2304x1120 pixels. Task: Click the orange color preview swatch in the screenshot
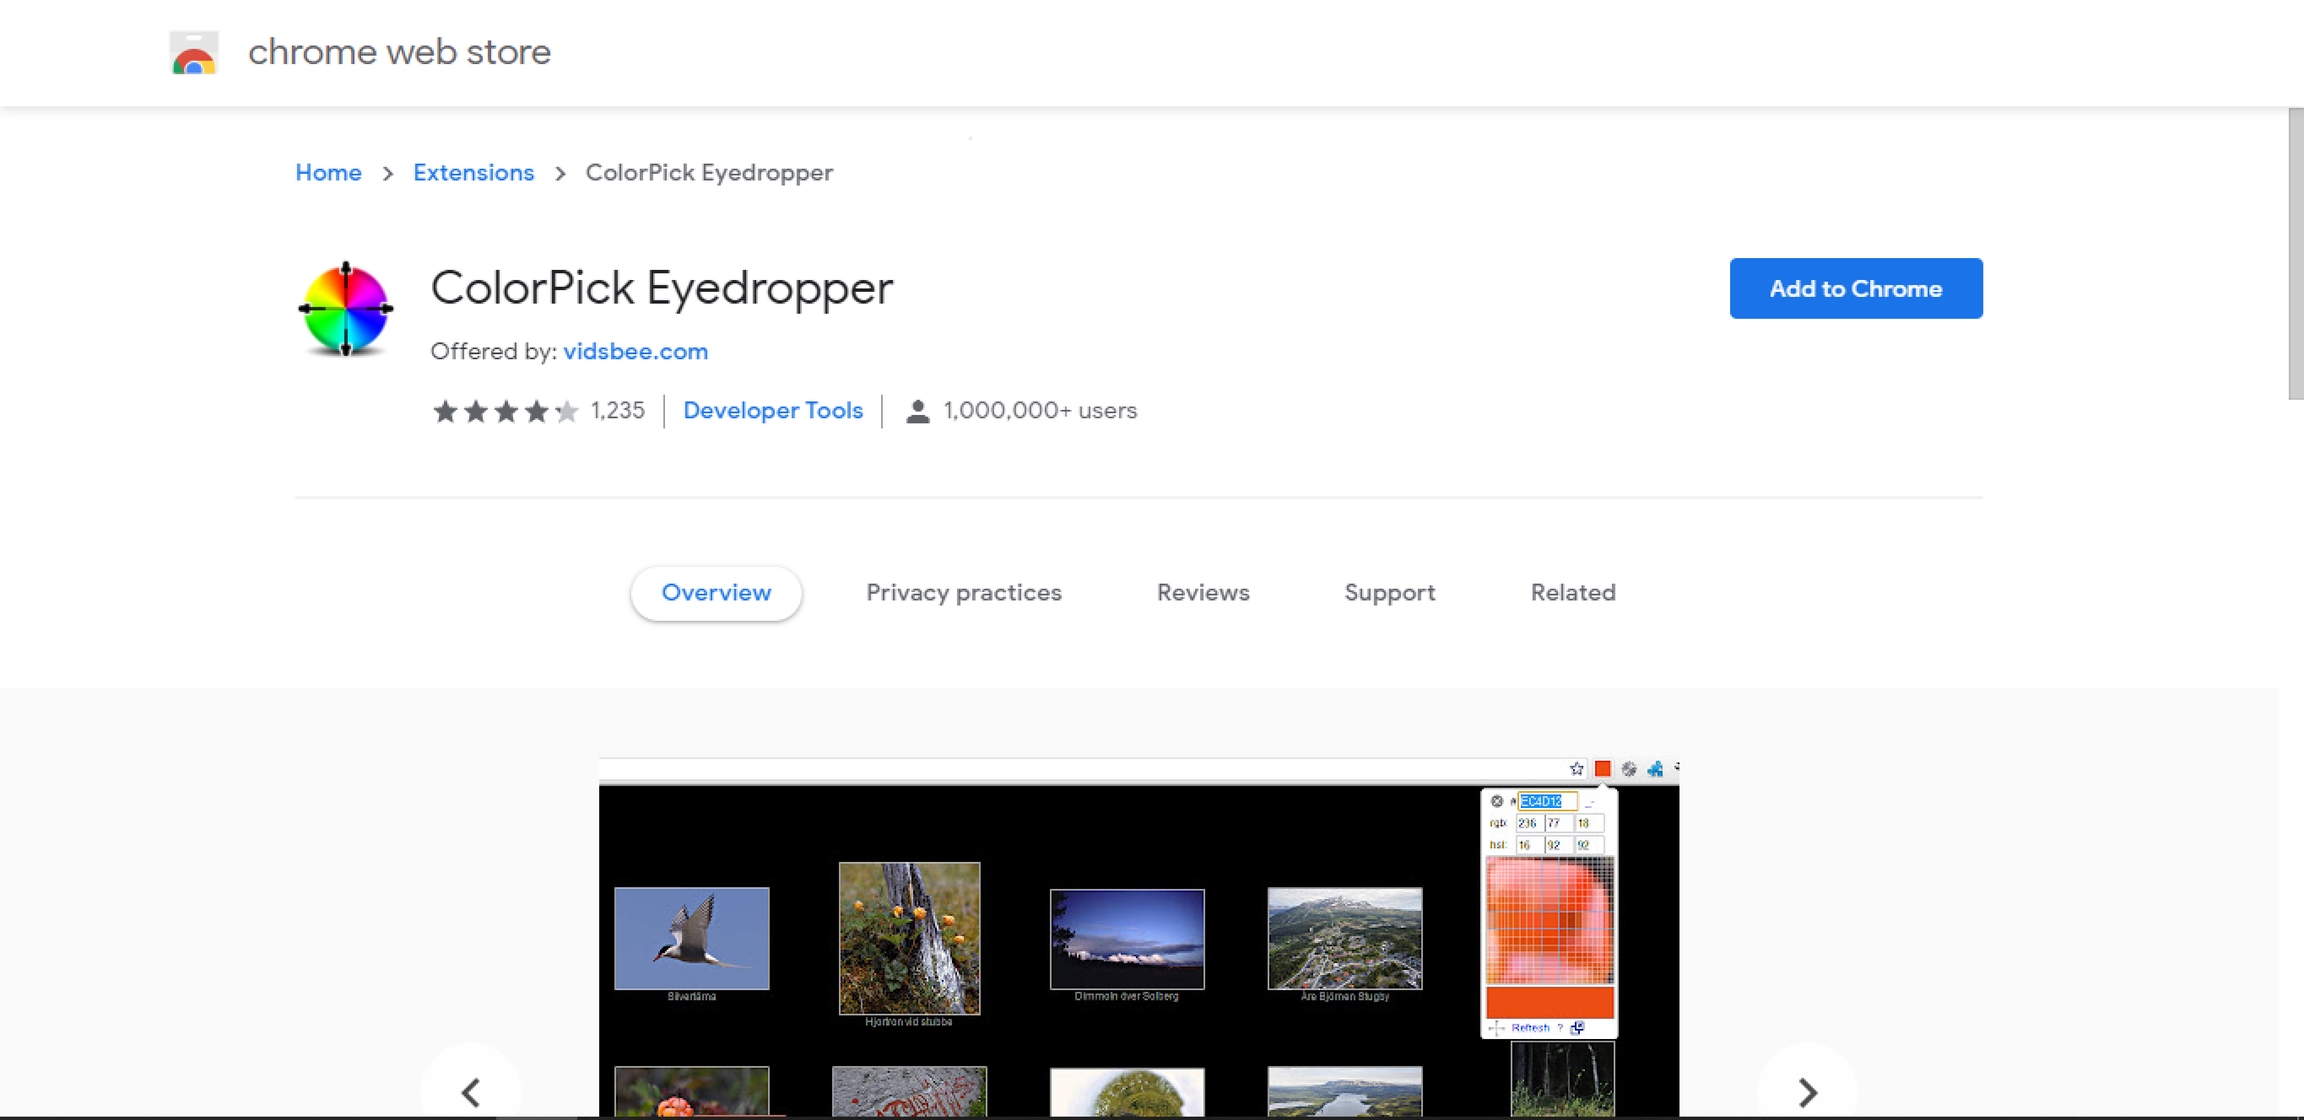(x=1549, y=1001)
